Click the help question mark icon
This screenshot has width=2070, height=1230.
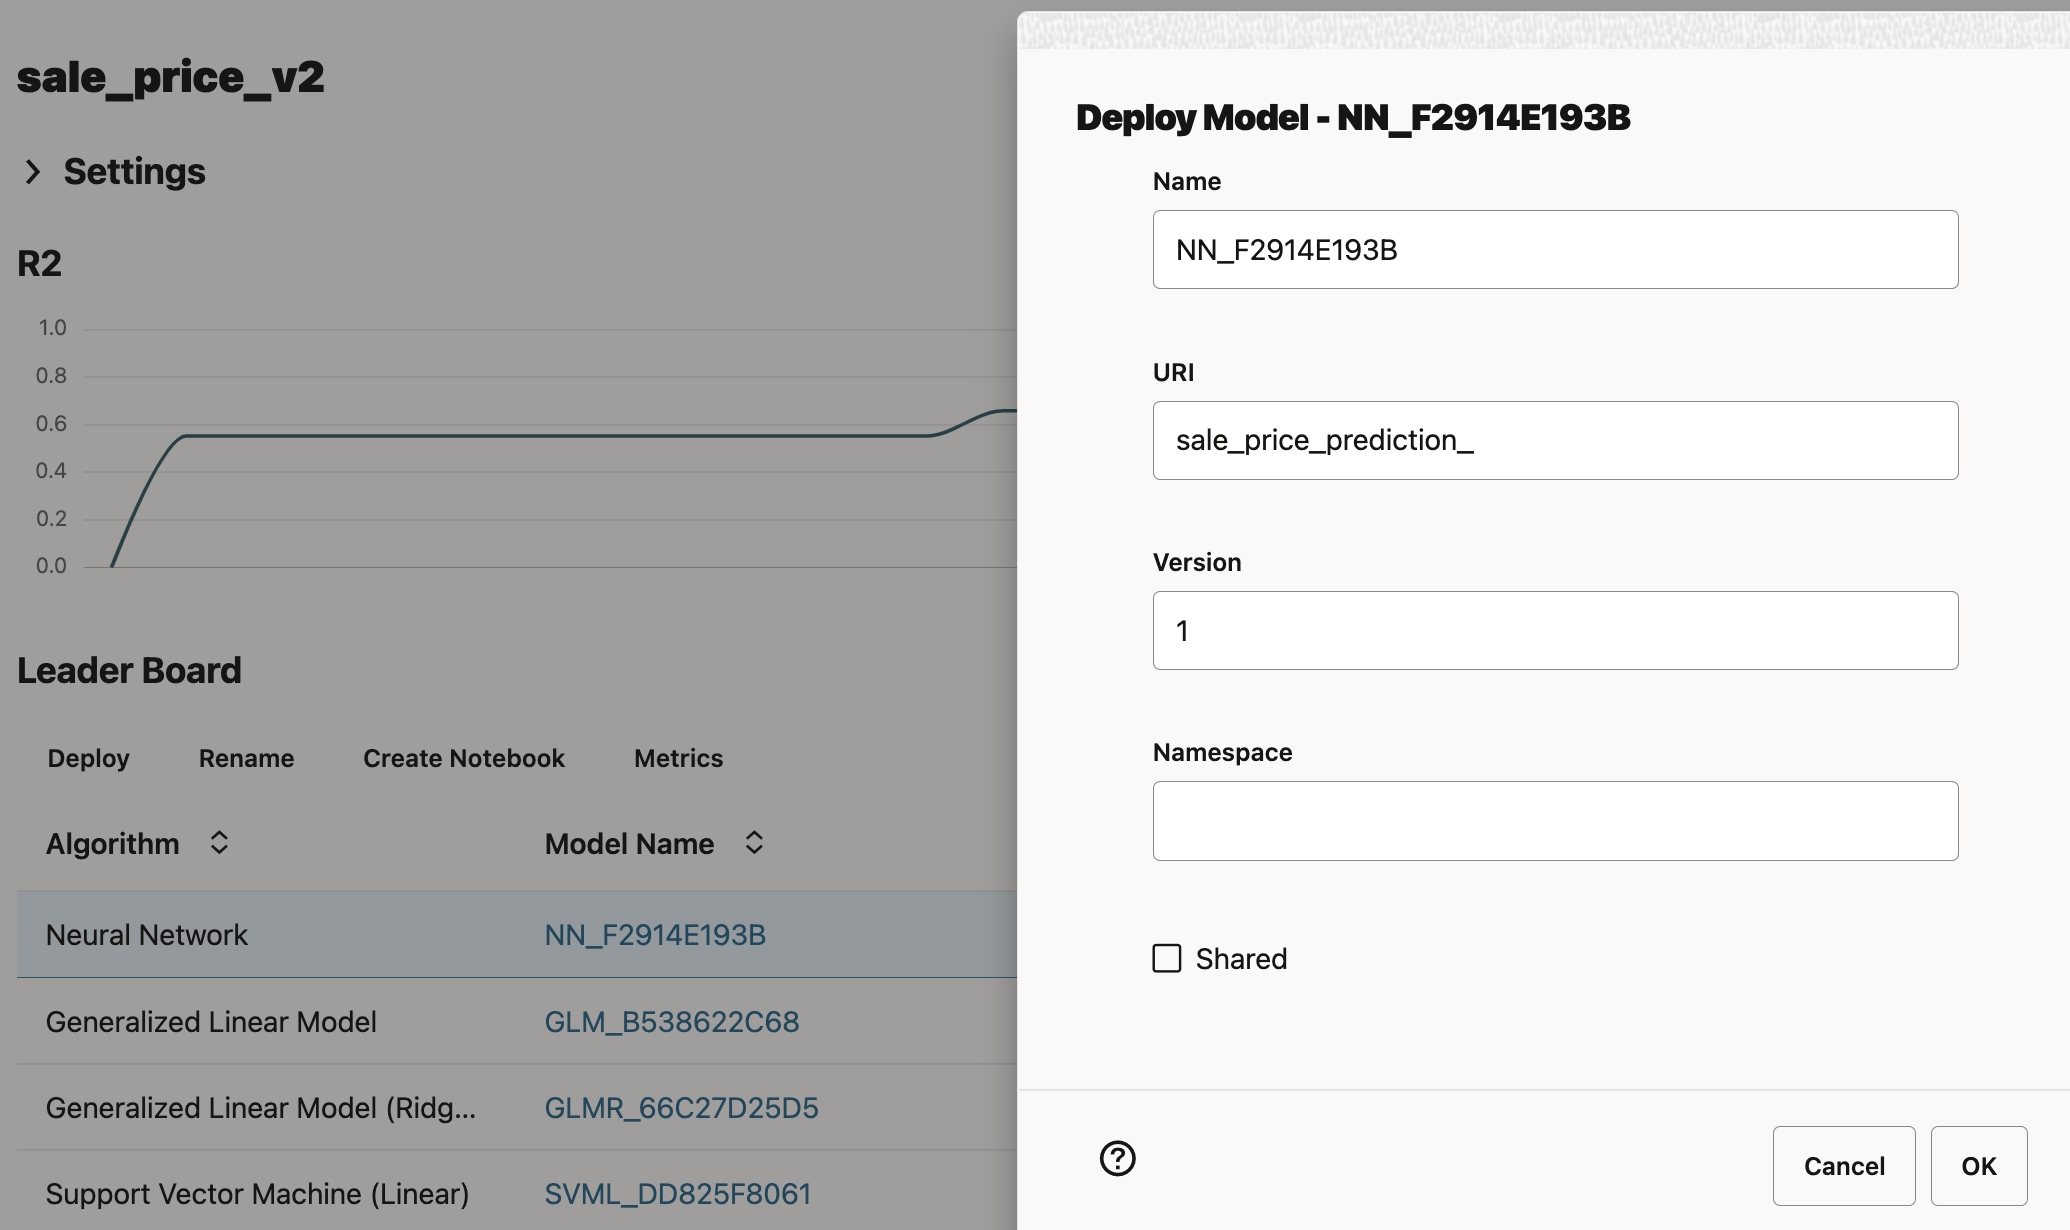[x=1117, y=1158]
